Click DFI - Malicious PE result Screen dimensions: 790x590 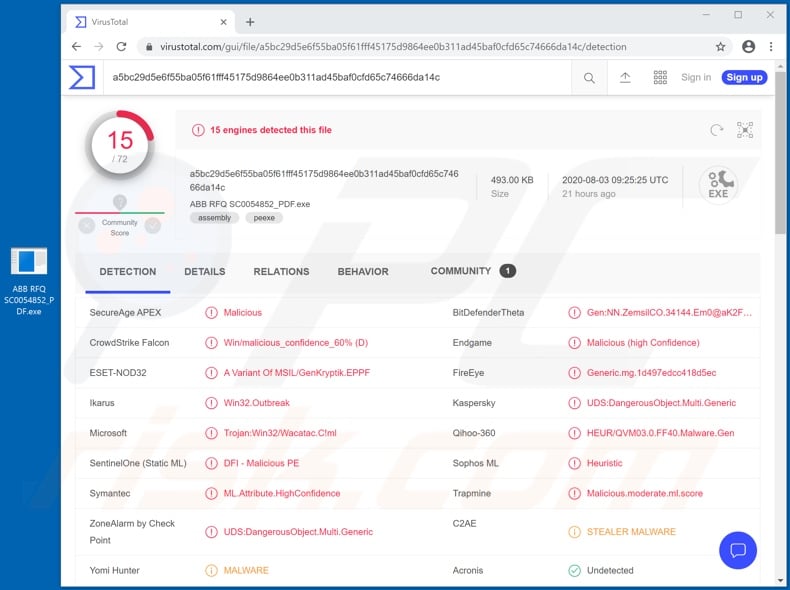[261, 463]
